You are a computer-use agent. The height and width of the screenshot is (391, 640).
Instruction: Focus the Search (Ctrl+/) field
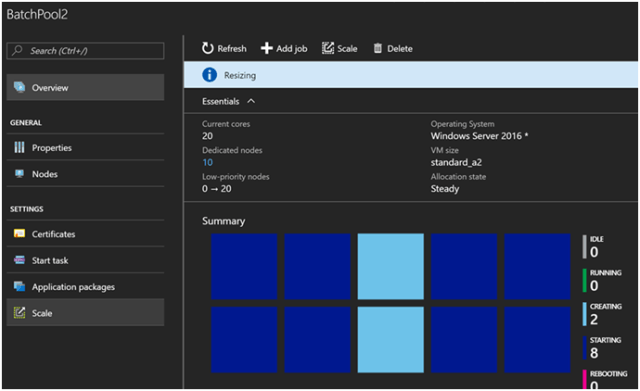coord(86,51)
